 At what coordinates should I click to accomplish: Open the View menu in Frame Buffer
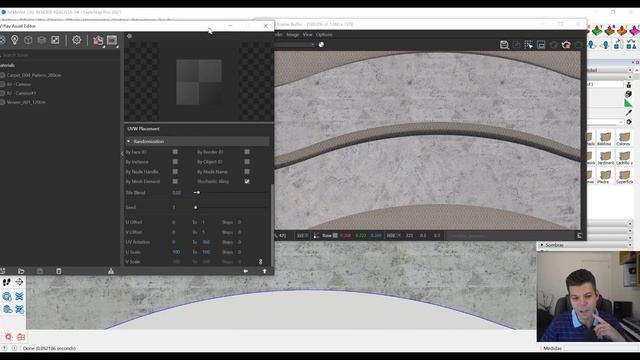308,35
